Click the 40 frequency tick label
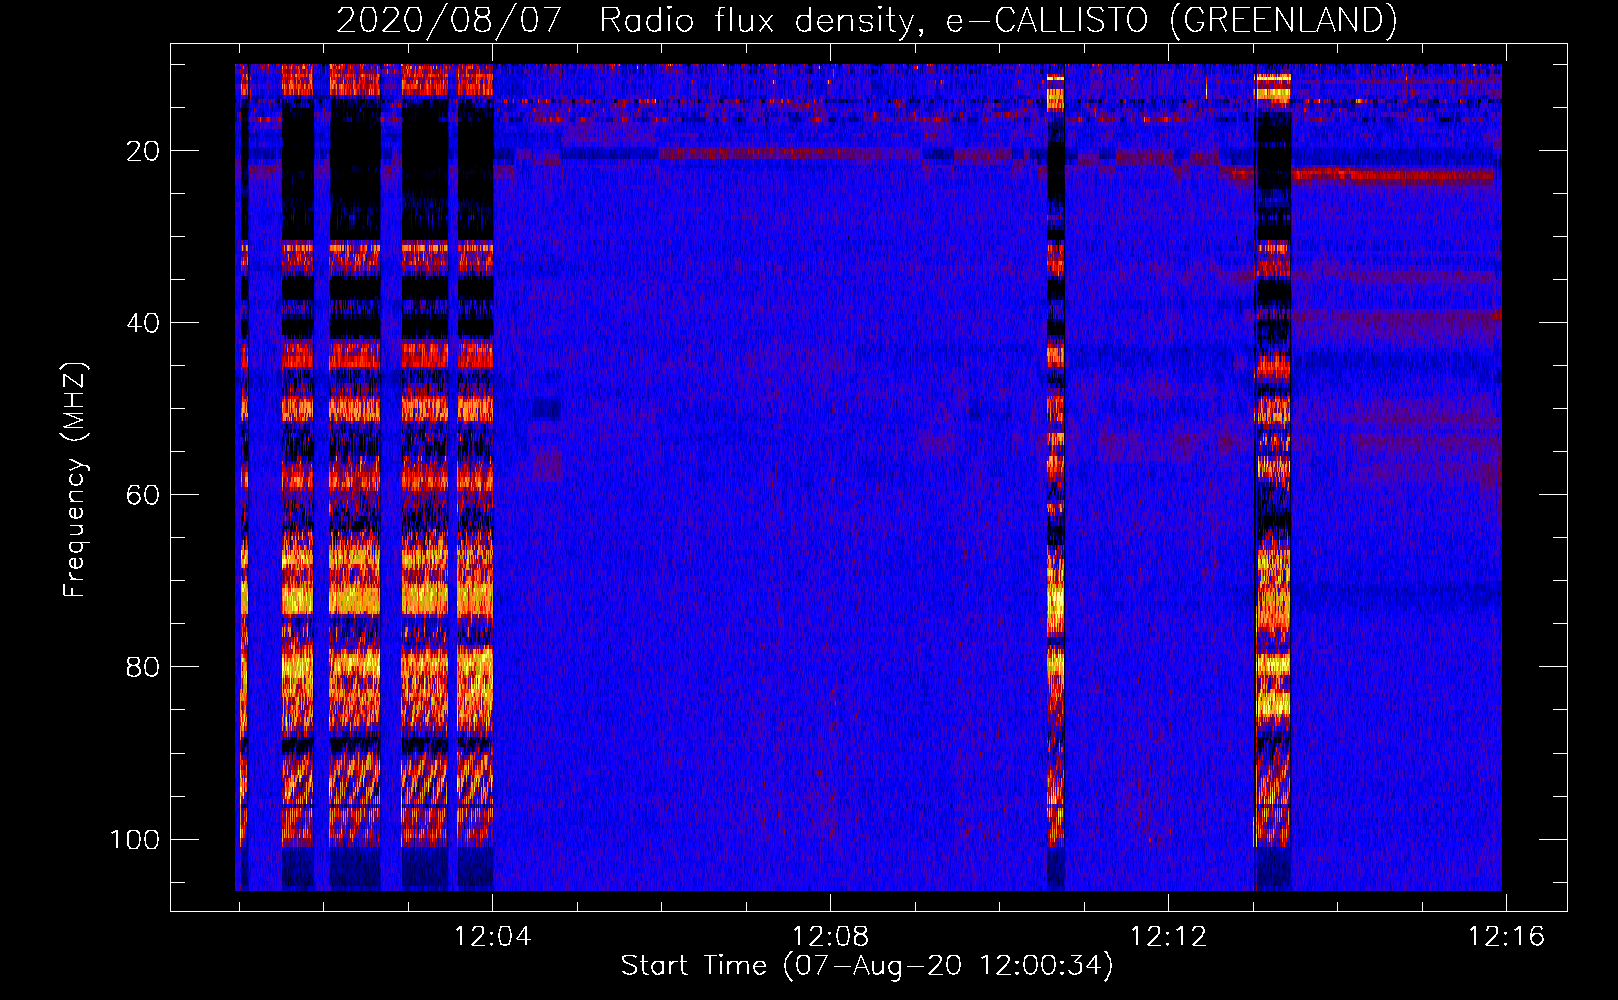 point(143,323)
